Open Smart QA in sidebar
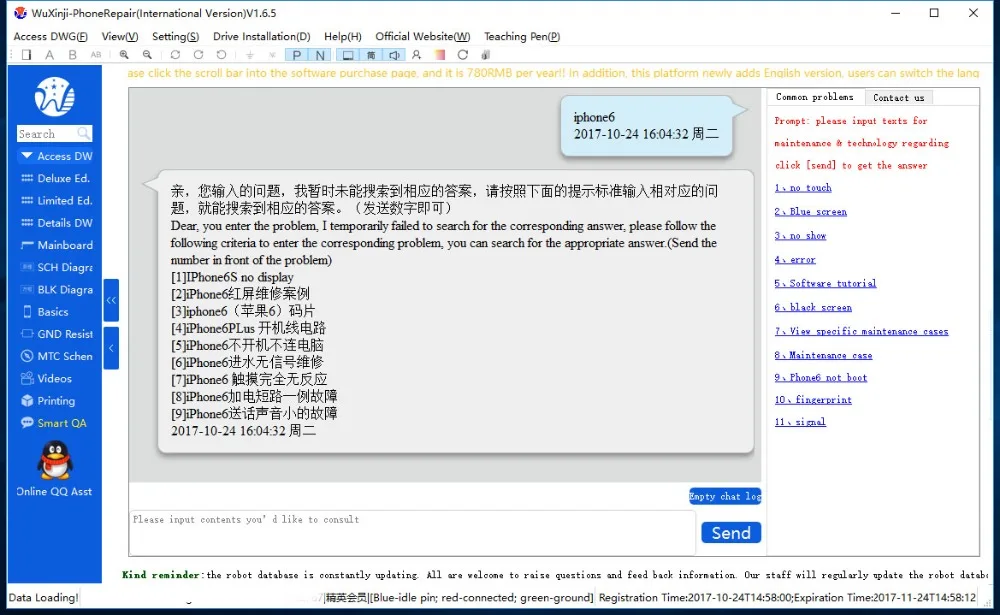1000x615 pixels. tap(56, 423)
